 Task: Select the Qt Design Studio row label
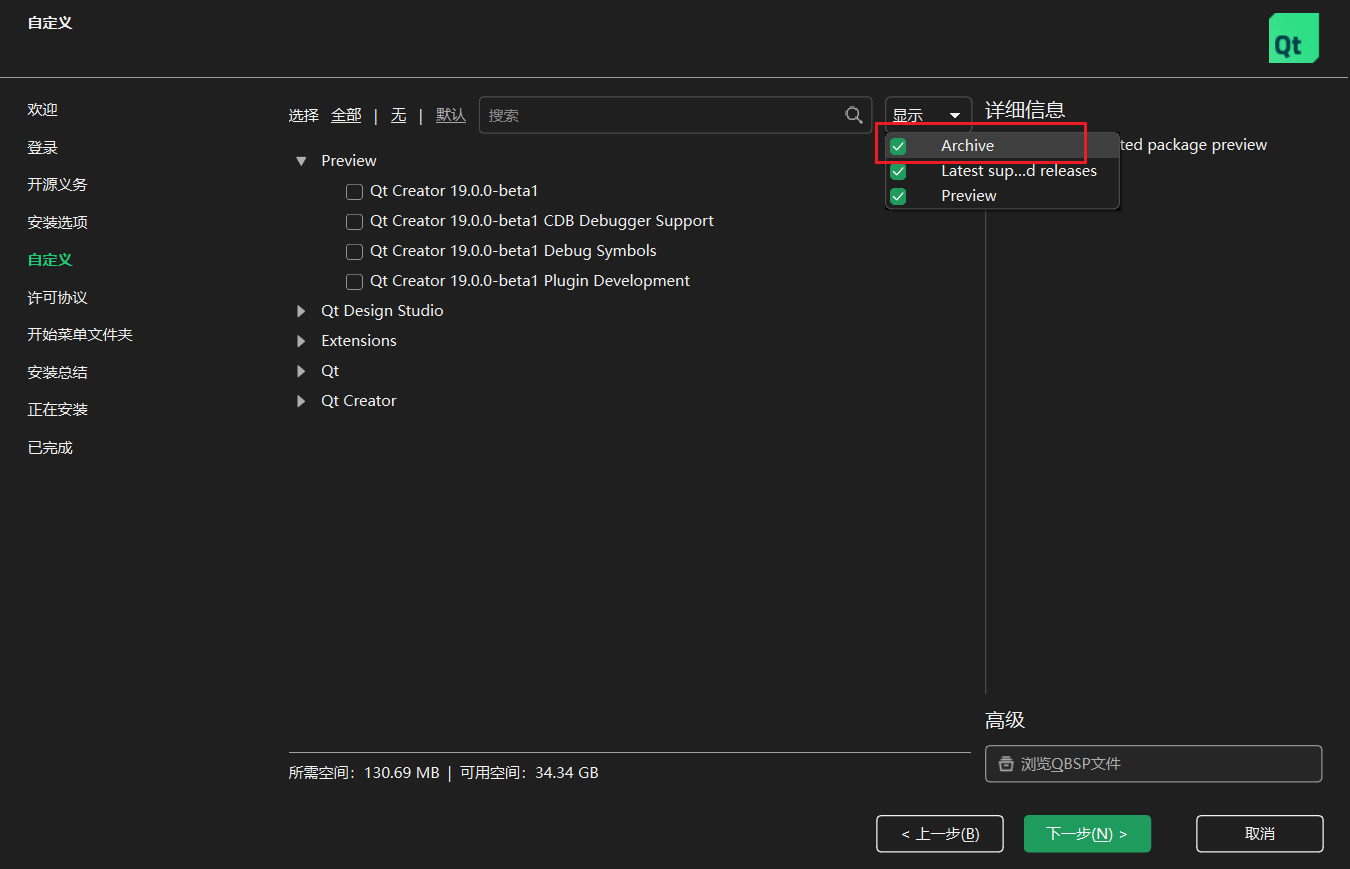(x=382, y=311)
